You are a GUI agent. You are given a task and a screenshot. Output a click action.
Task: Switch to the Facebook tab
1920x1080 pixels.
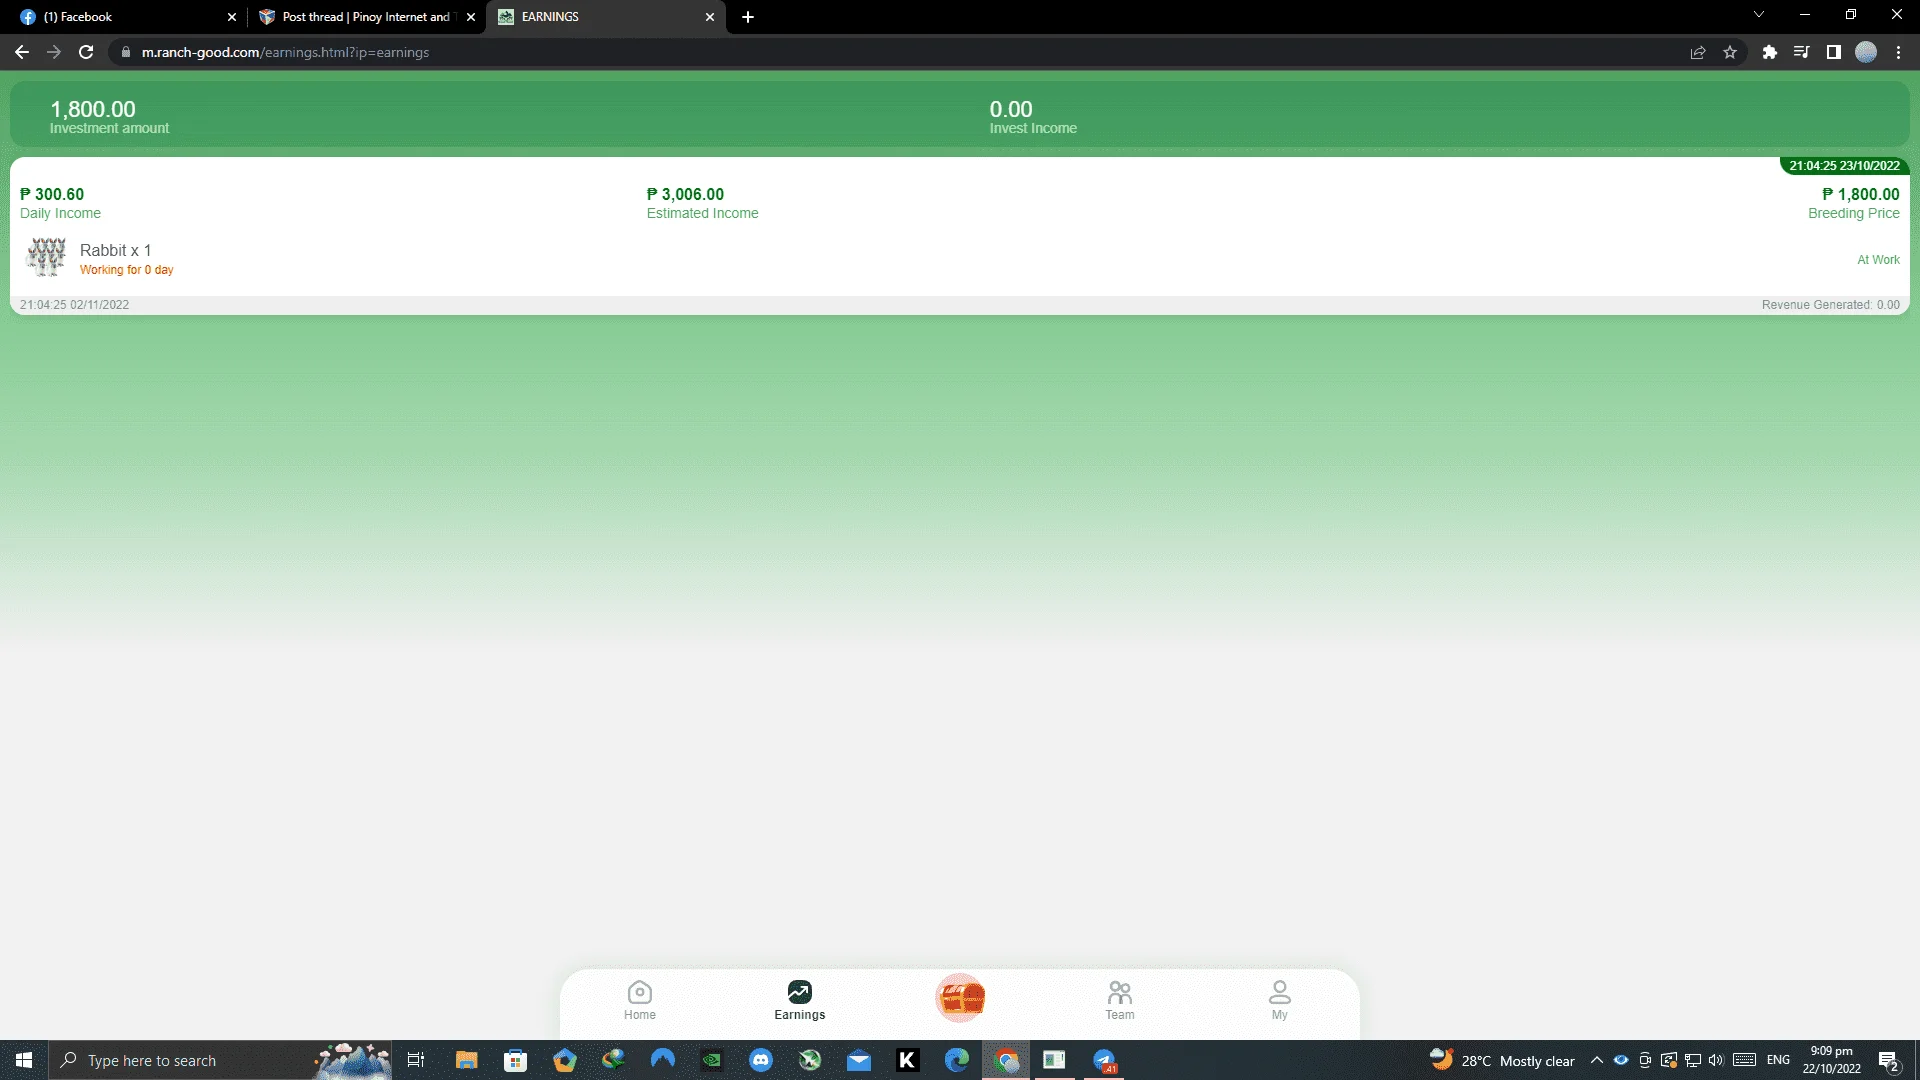(125, 17)
